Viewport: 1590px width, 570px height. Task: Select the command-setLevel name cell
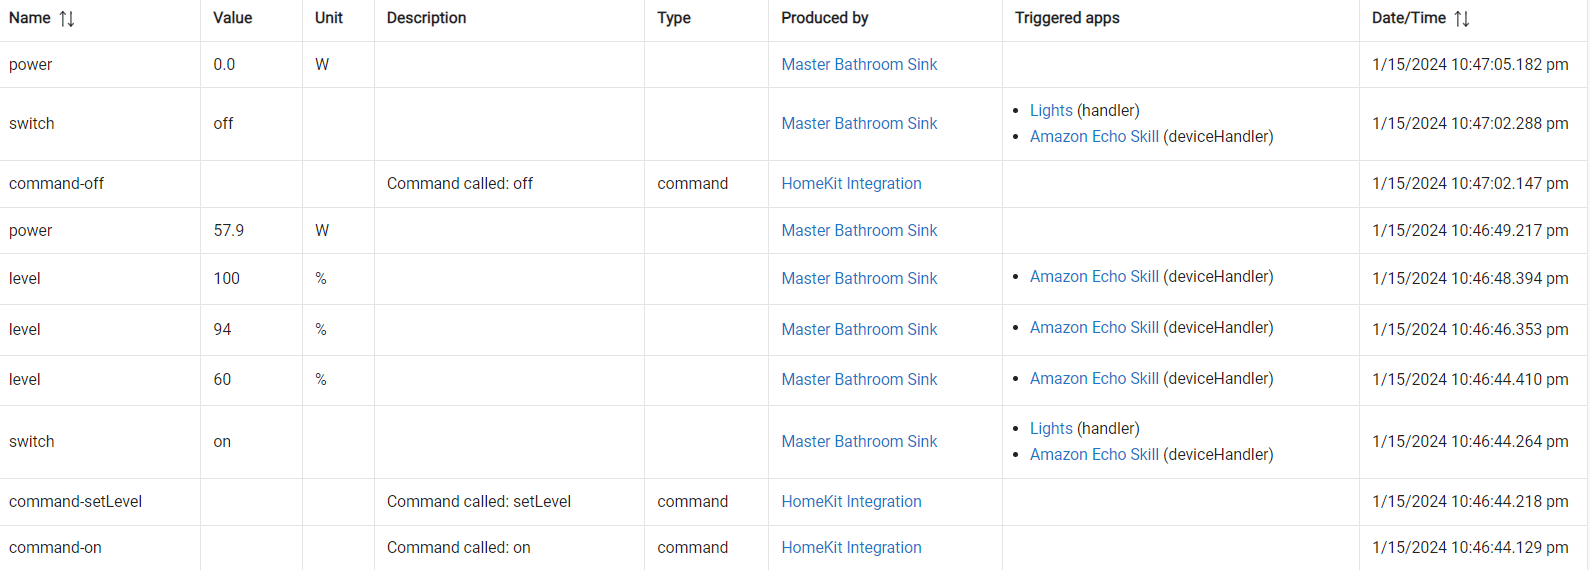(100, 501)
